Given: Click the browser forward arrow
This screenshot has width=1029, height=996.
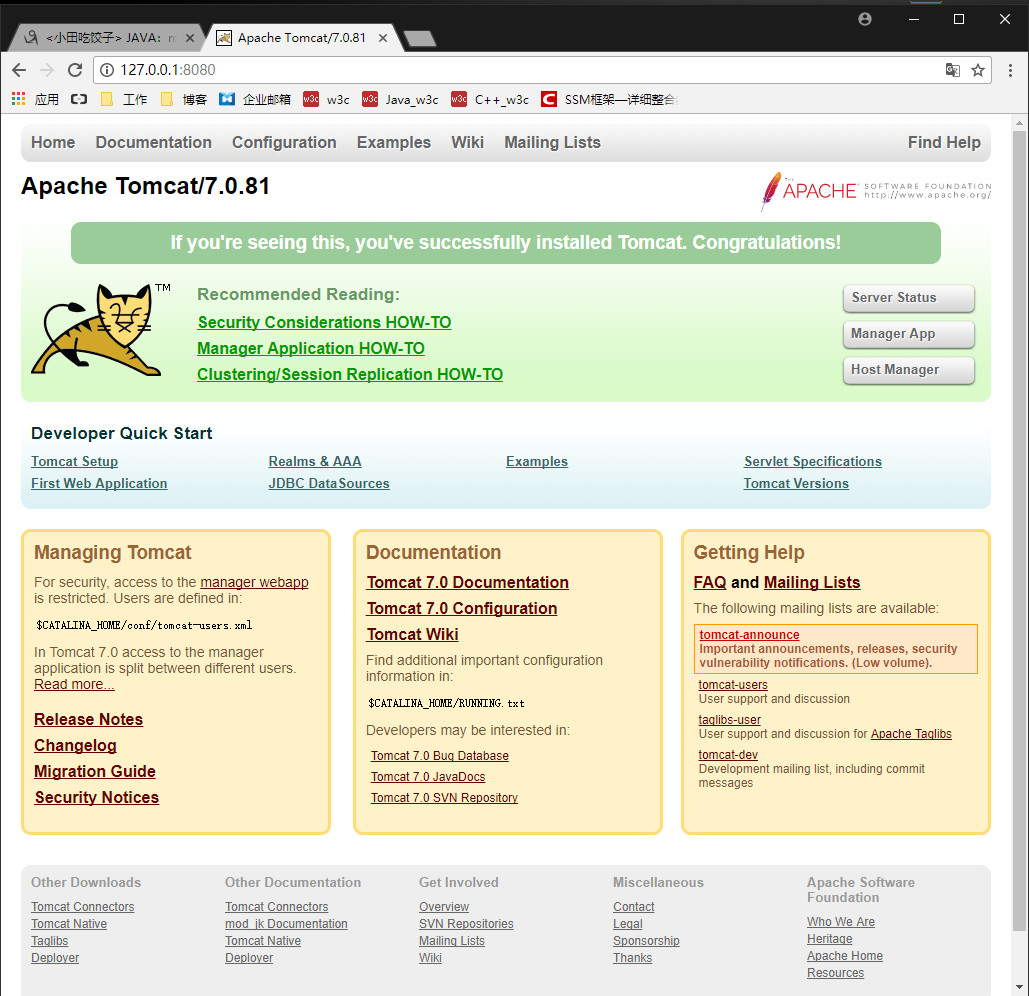Looking at the screenshot, I should (47, 70).
